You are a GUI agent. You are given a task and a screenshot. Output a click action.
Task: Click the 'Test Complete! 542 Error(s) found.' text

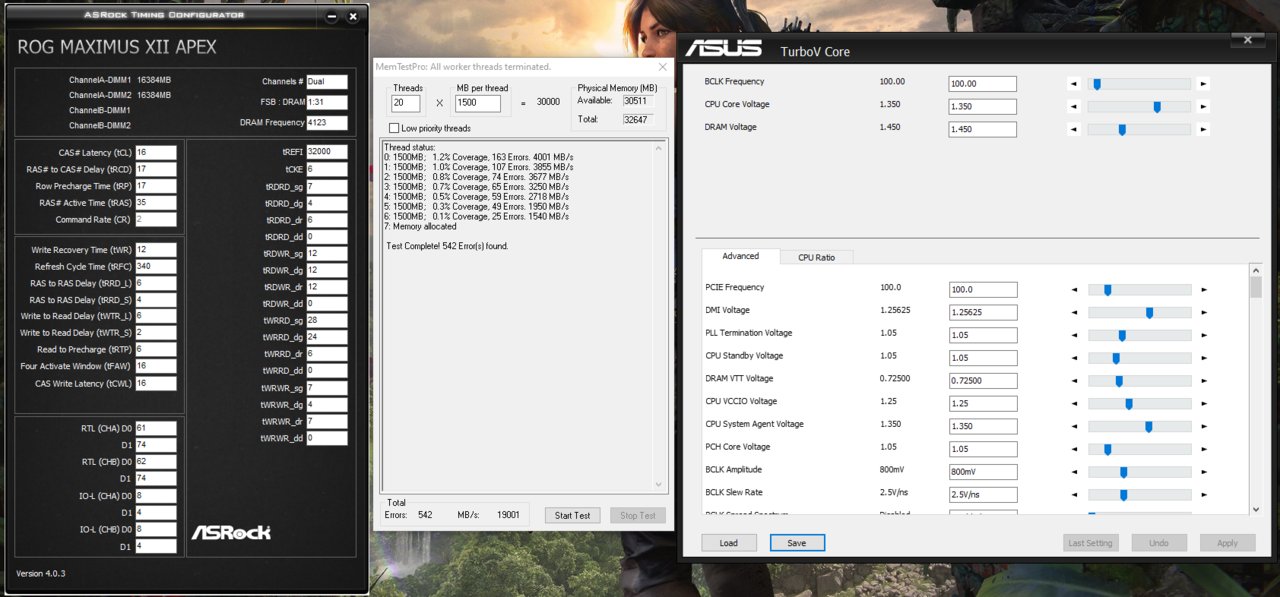click(x=447, y=246)
